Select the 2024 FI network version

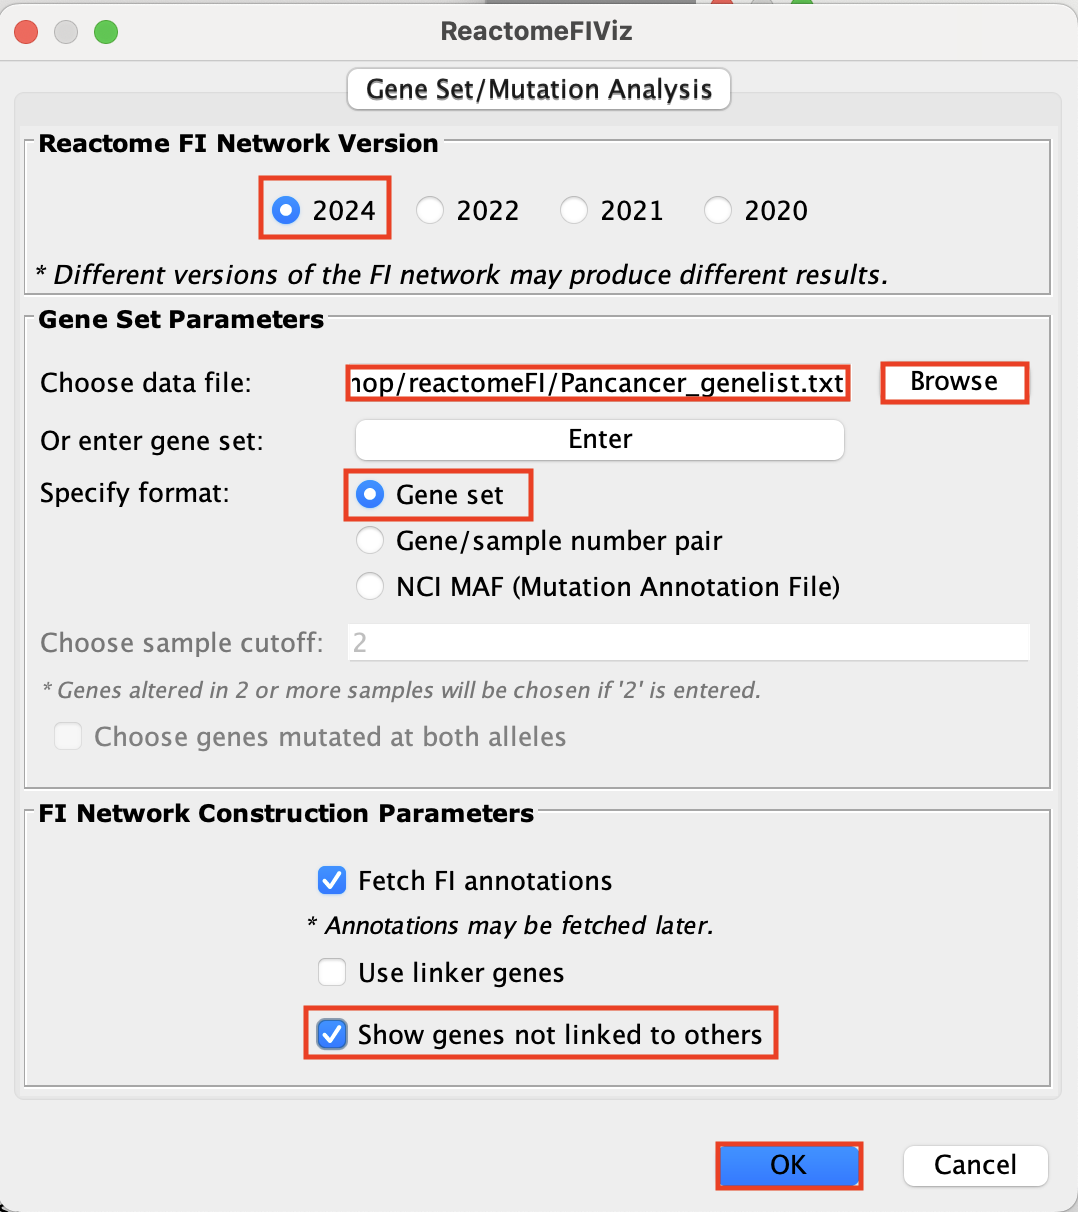(287, 211)
